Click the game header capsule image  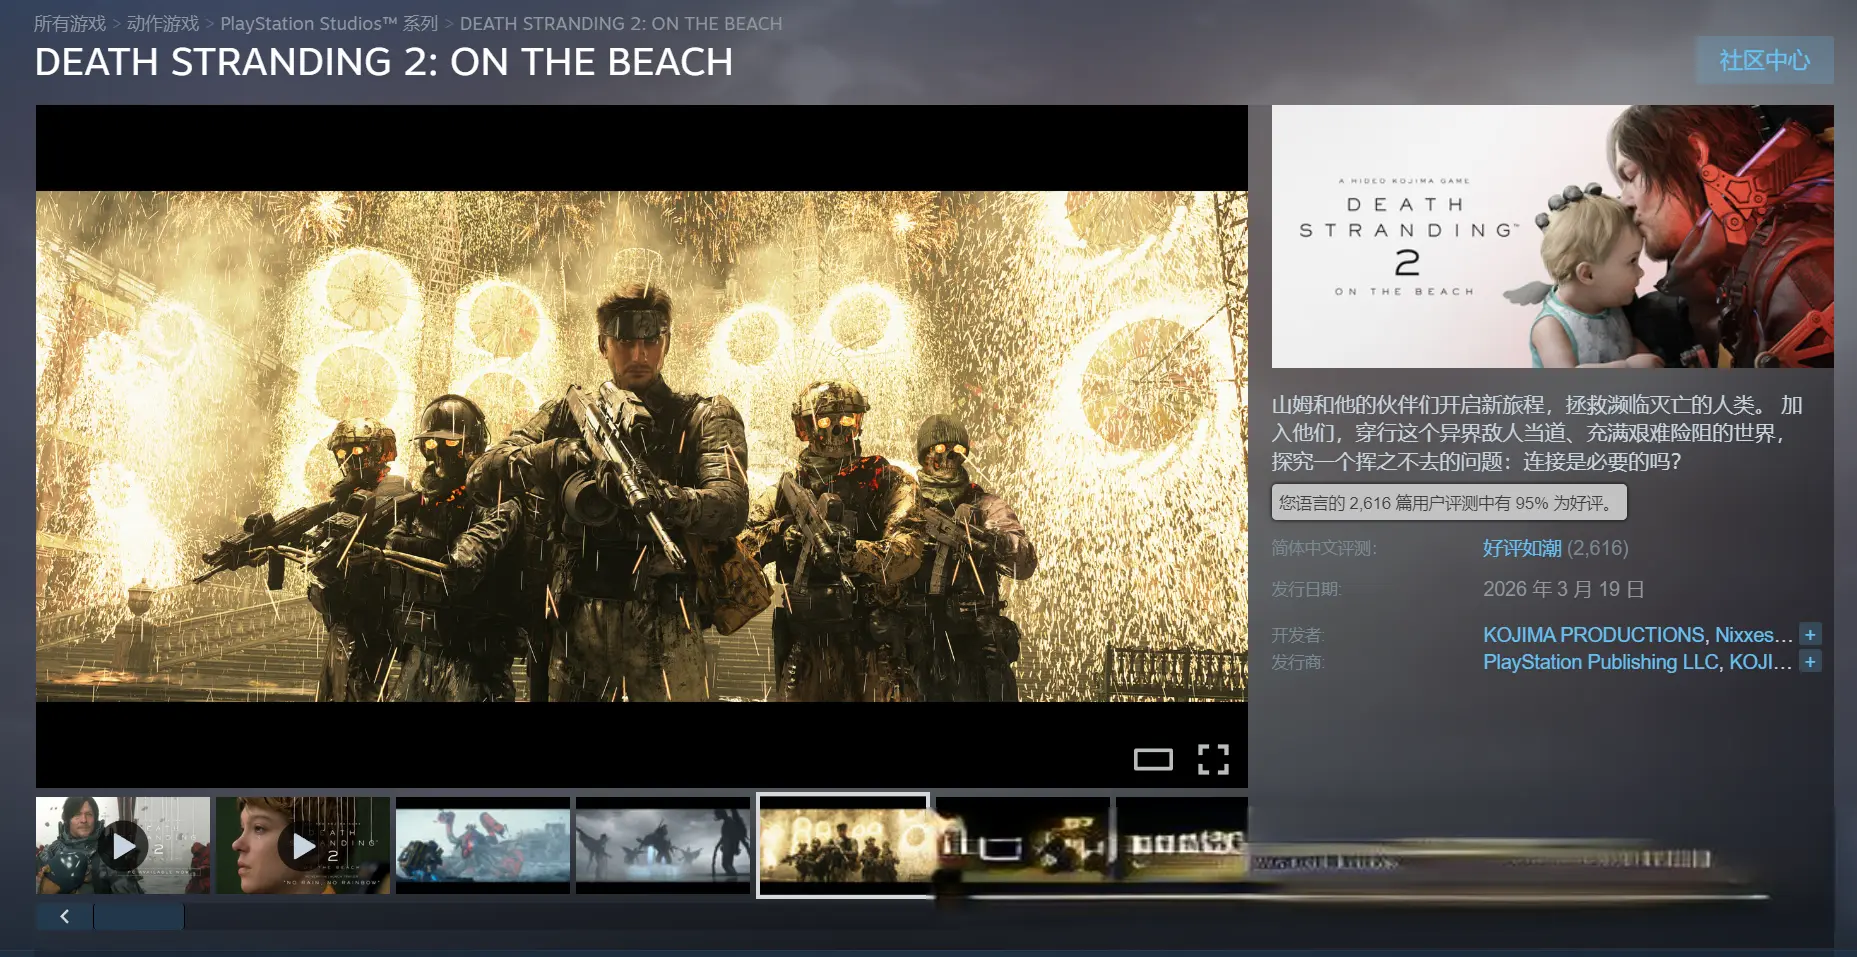1552,236
